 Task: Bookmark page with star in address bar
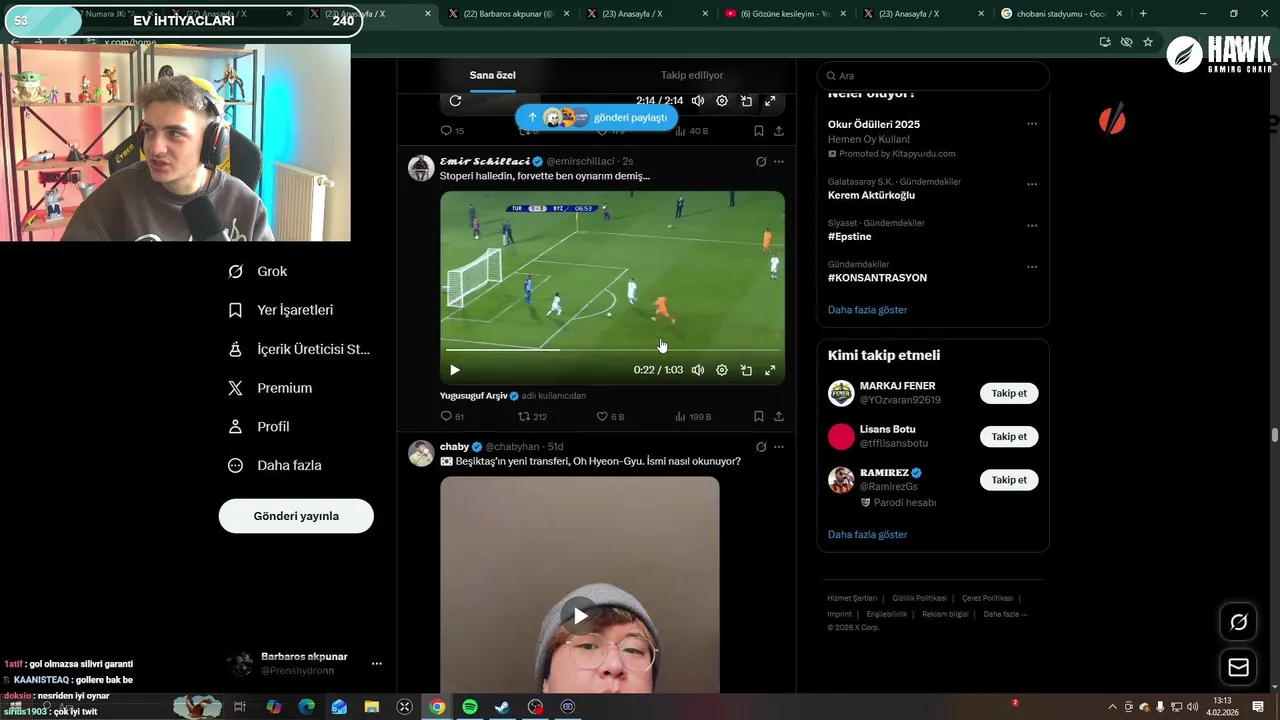coord(1148,42)
